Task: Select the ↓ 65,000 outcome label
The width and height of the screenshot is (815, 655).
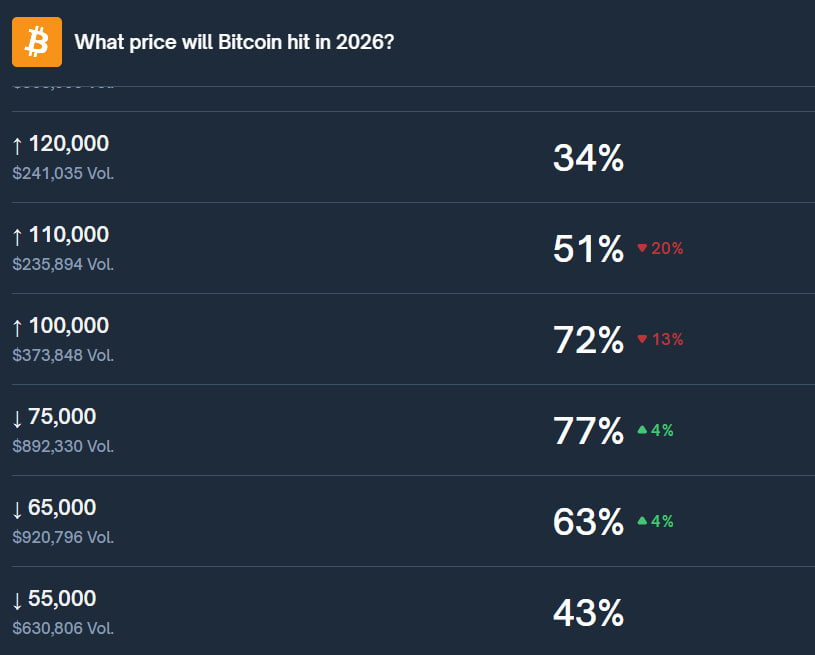Action: click(x=54, y=508)
